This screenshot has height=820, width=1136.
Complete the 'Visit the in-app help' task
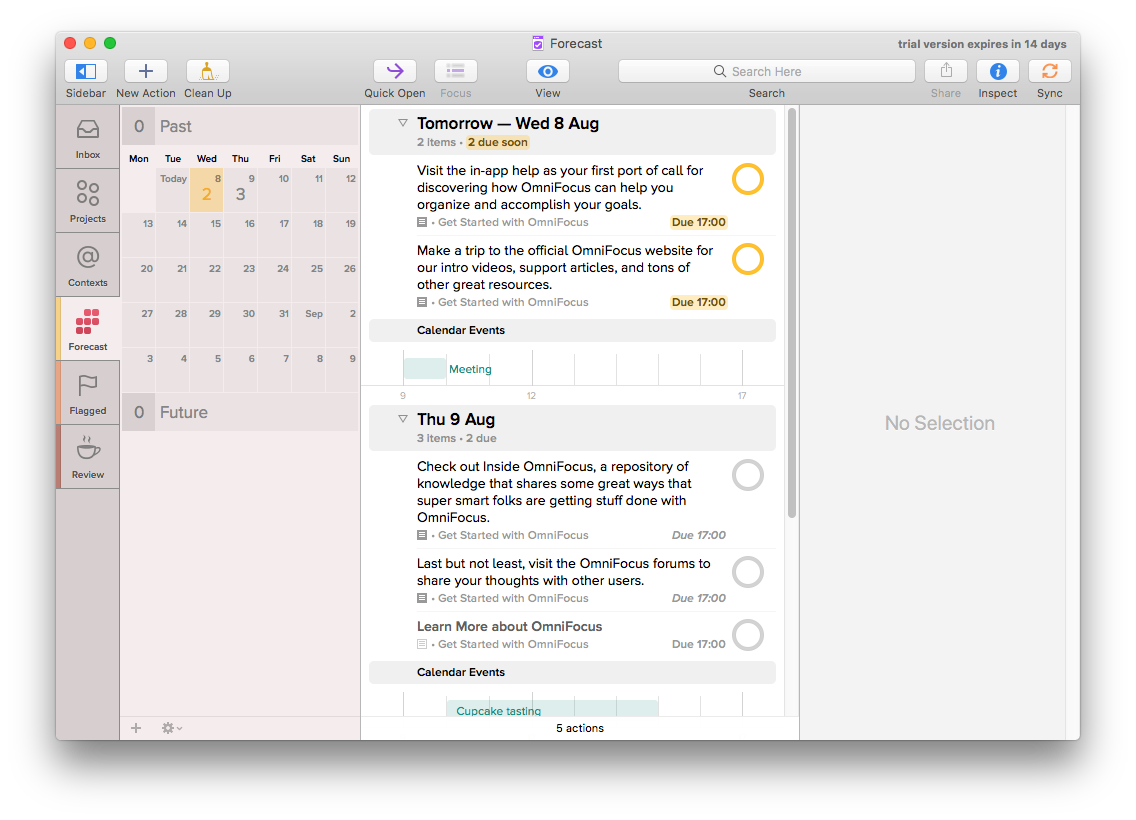tap(748, 180)
